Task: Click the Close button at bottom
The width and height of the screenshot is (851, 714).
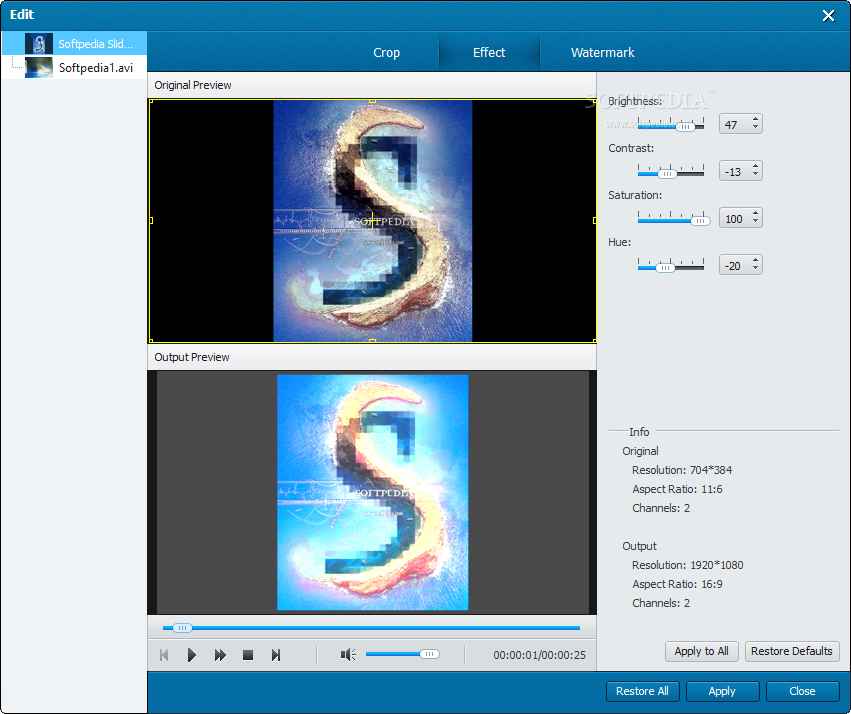Action: coord(802,691)
